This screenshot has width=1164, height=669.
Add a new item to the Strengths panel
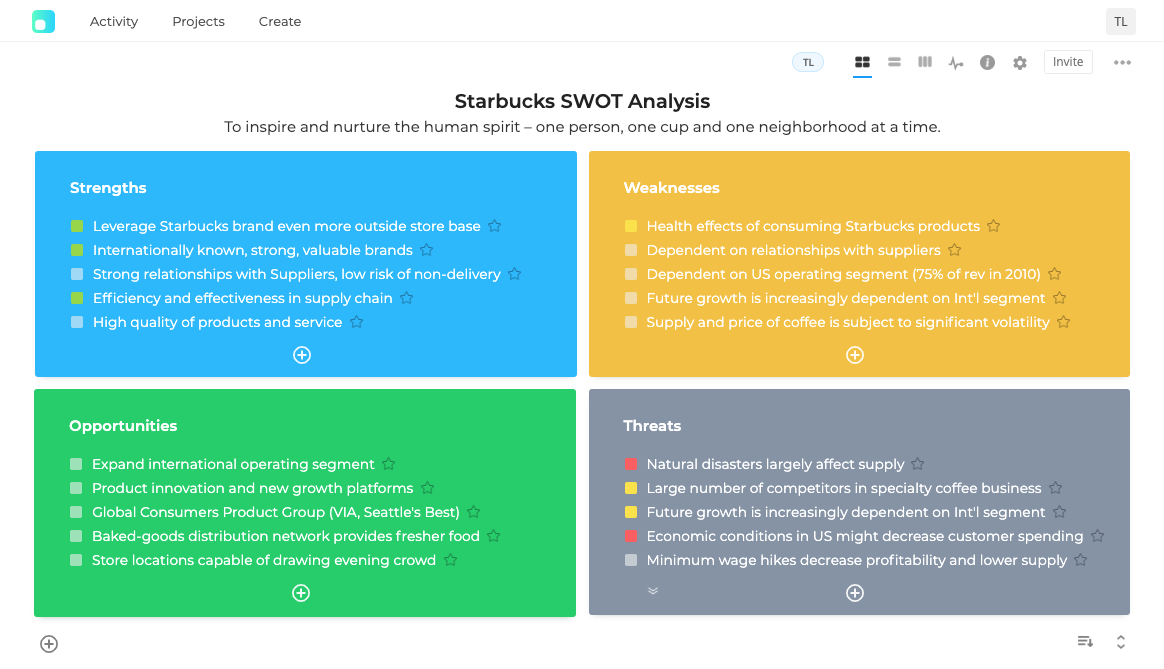pos(301,354)
